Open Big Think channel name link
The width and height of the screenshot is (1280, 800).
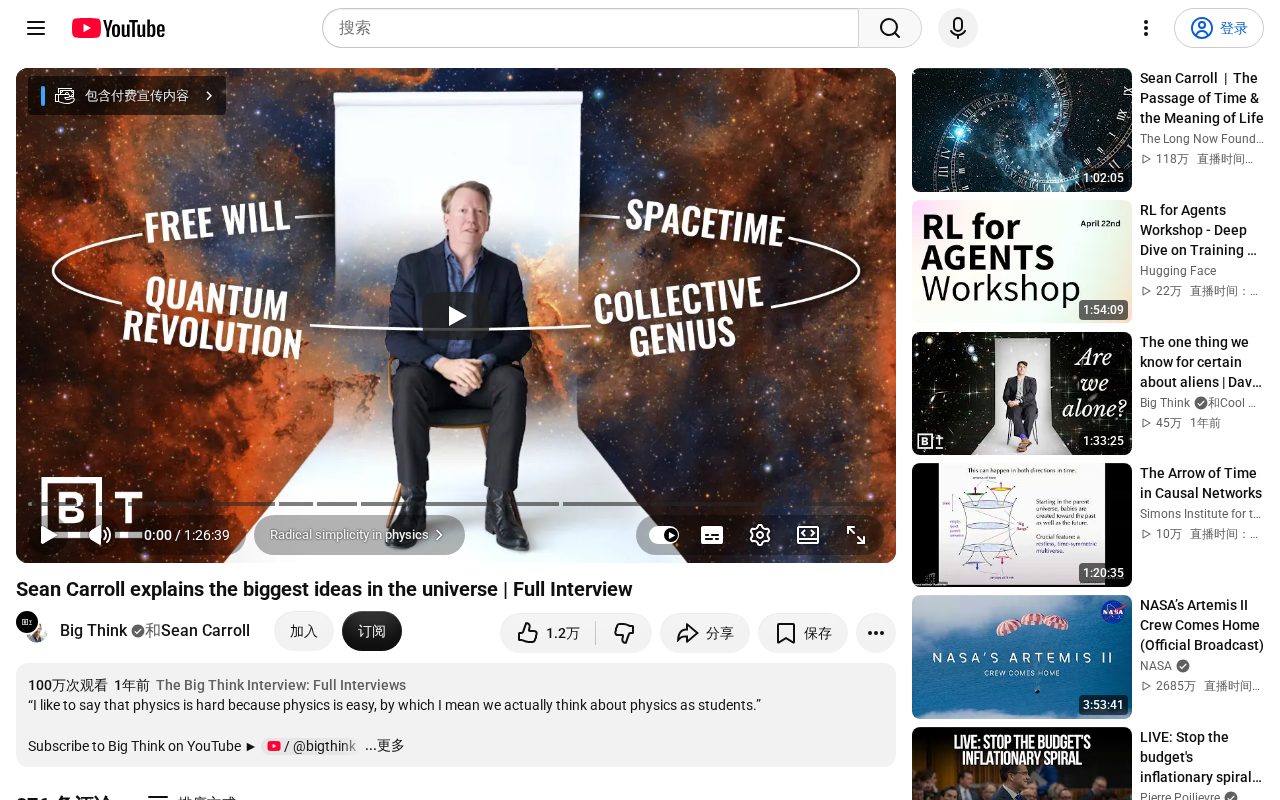tap(94, 631)
